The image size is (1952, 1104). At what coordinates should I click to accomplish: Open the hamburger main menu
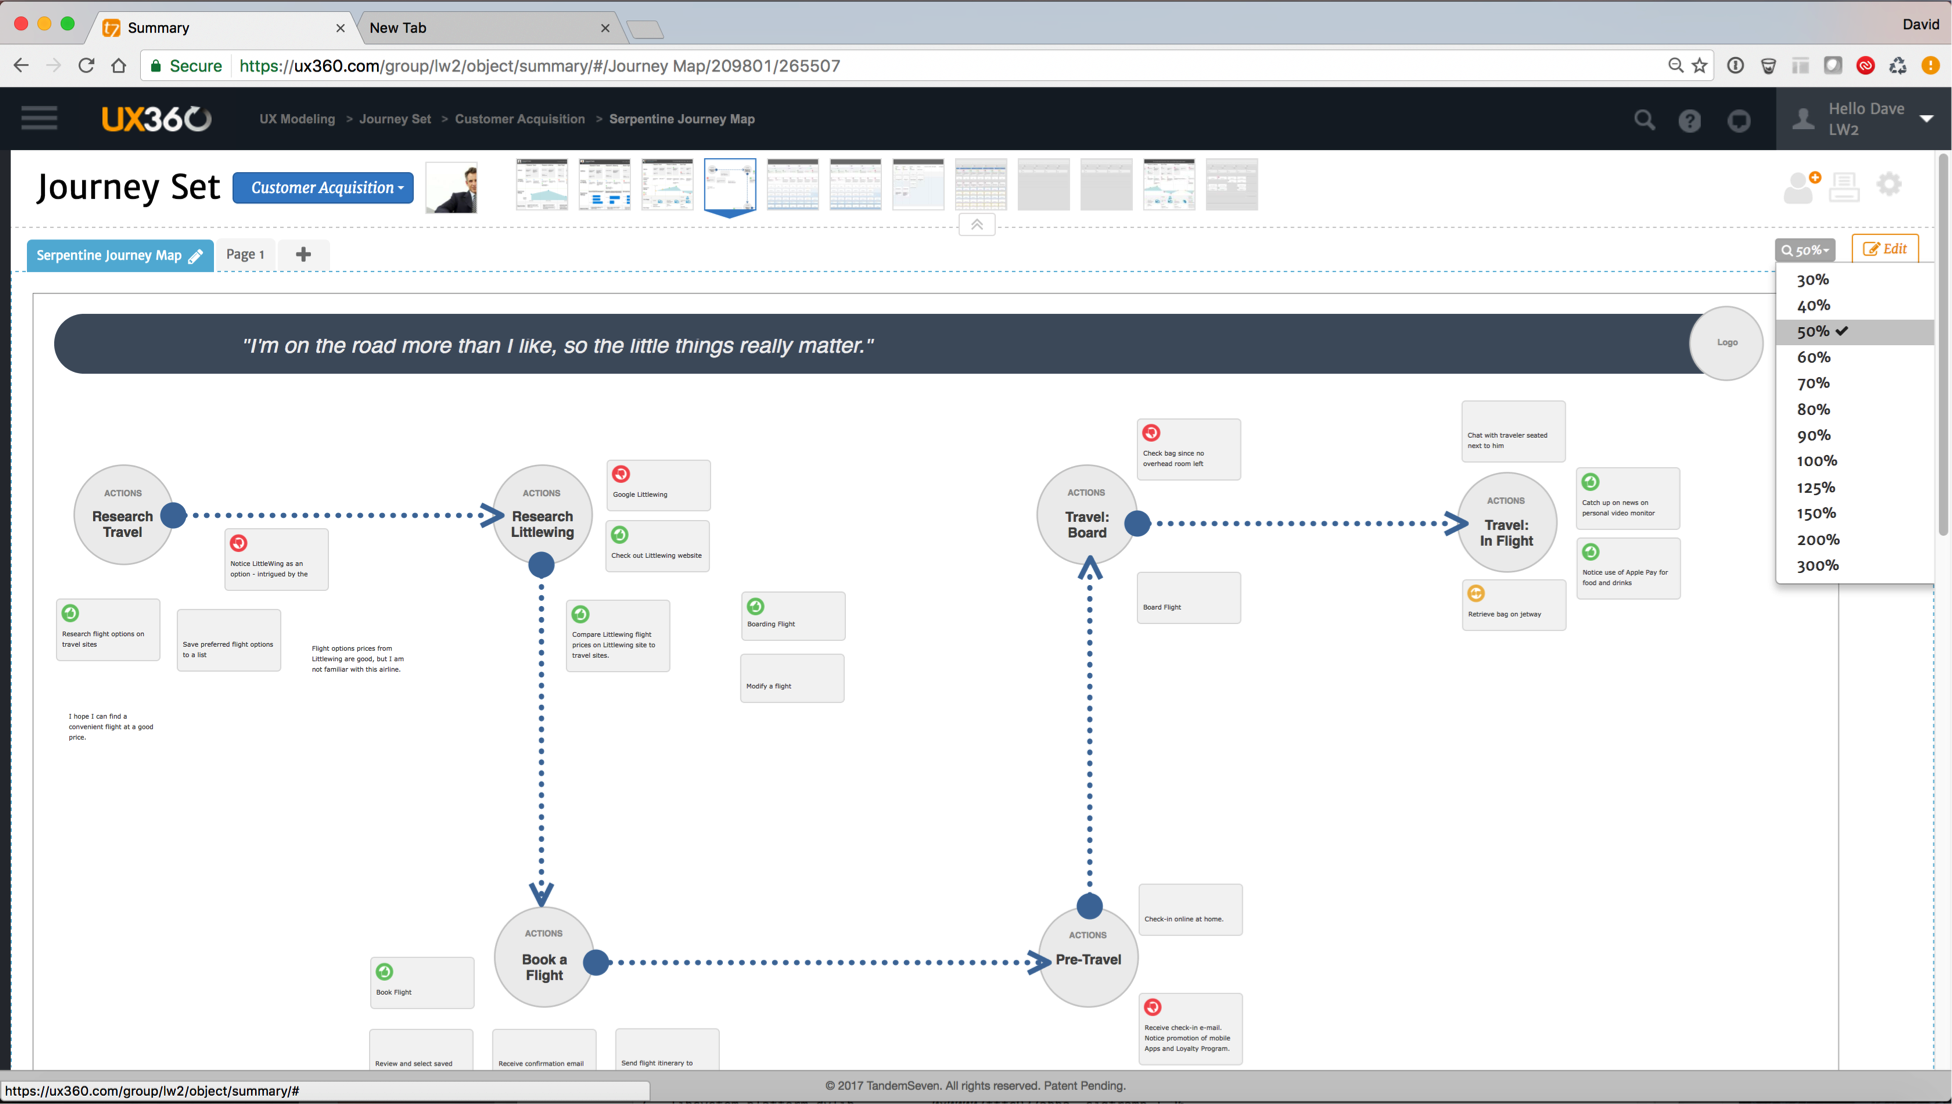tap(39, 119)
